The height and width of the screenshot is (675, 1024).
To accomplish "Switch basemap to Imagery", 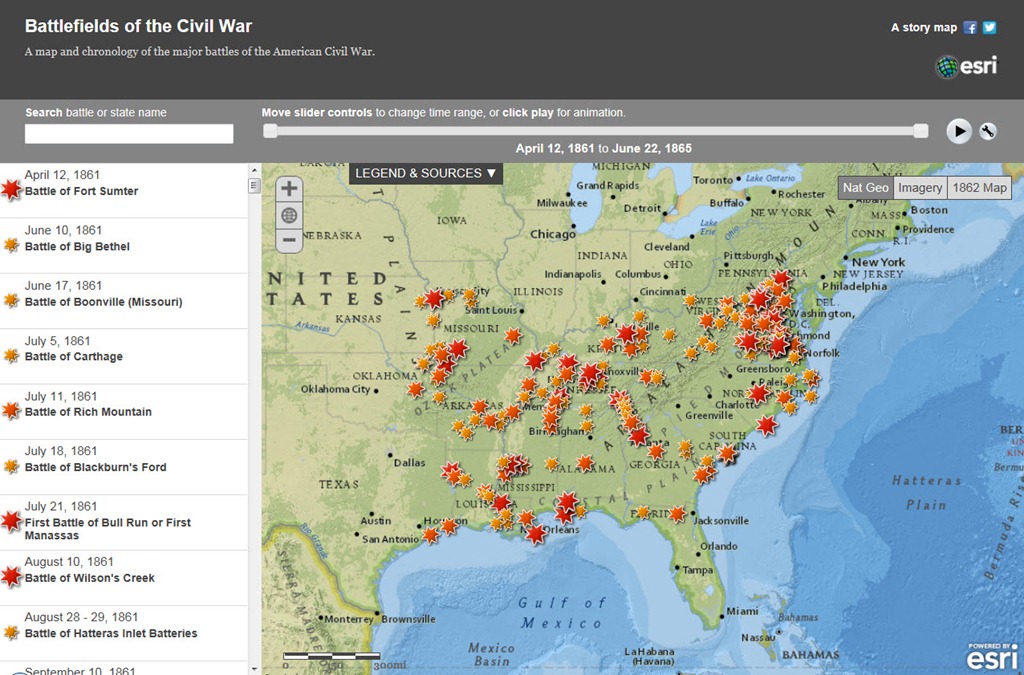I will click(920, 188).
